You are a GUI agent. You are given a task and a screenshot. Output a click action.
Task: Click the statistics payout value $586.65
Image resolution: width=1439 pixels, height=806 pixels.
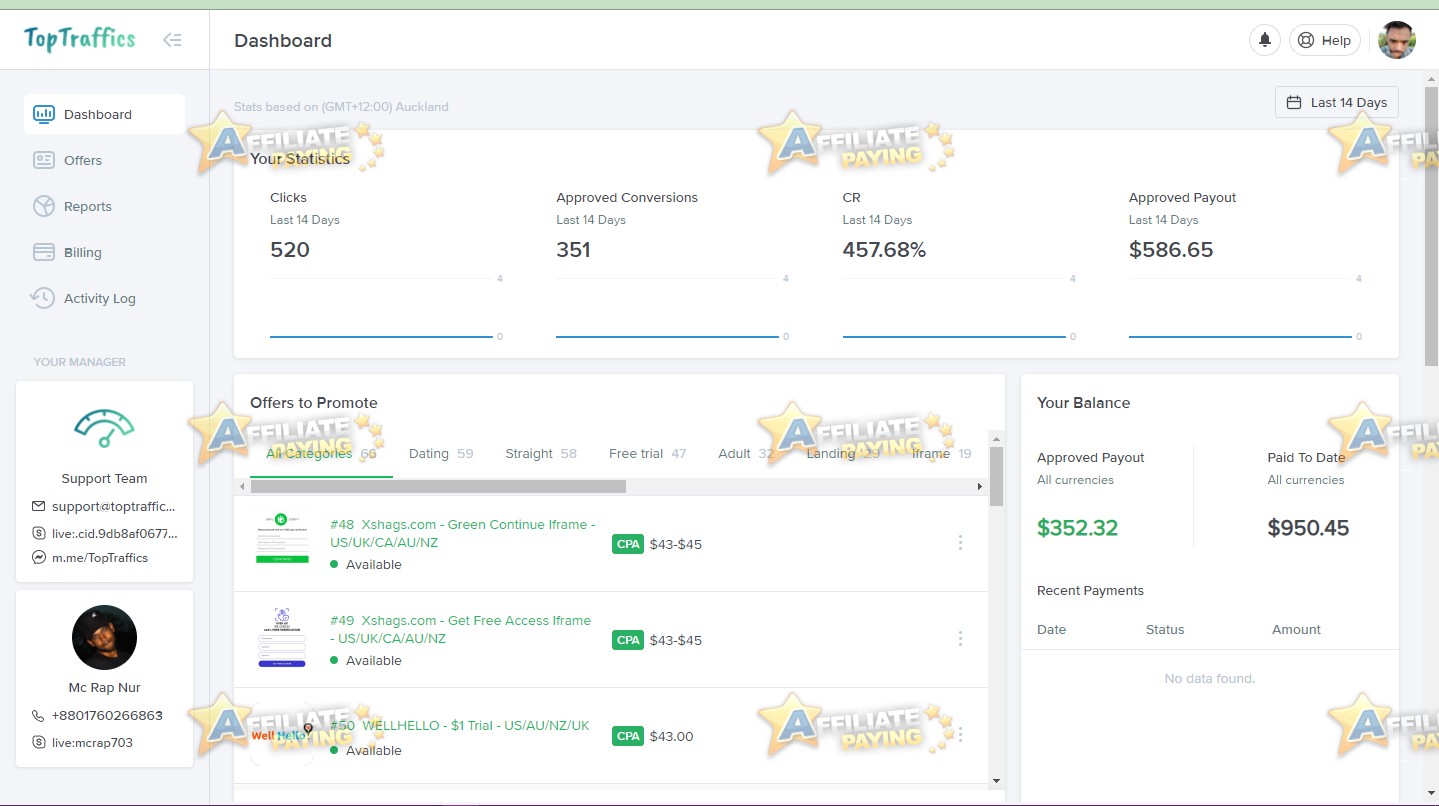1171,250
